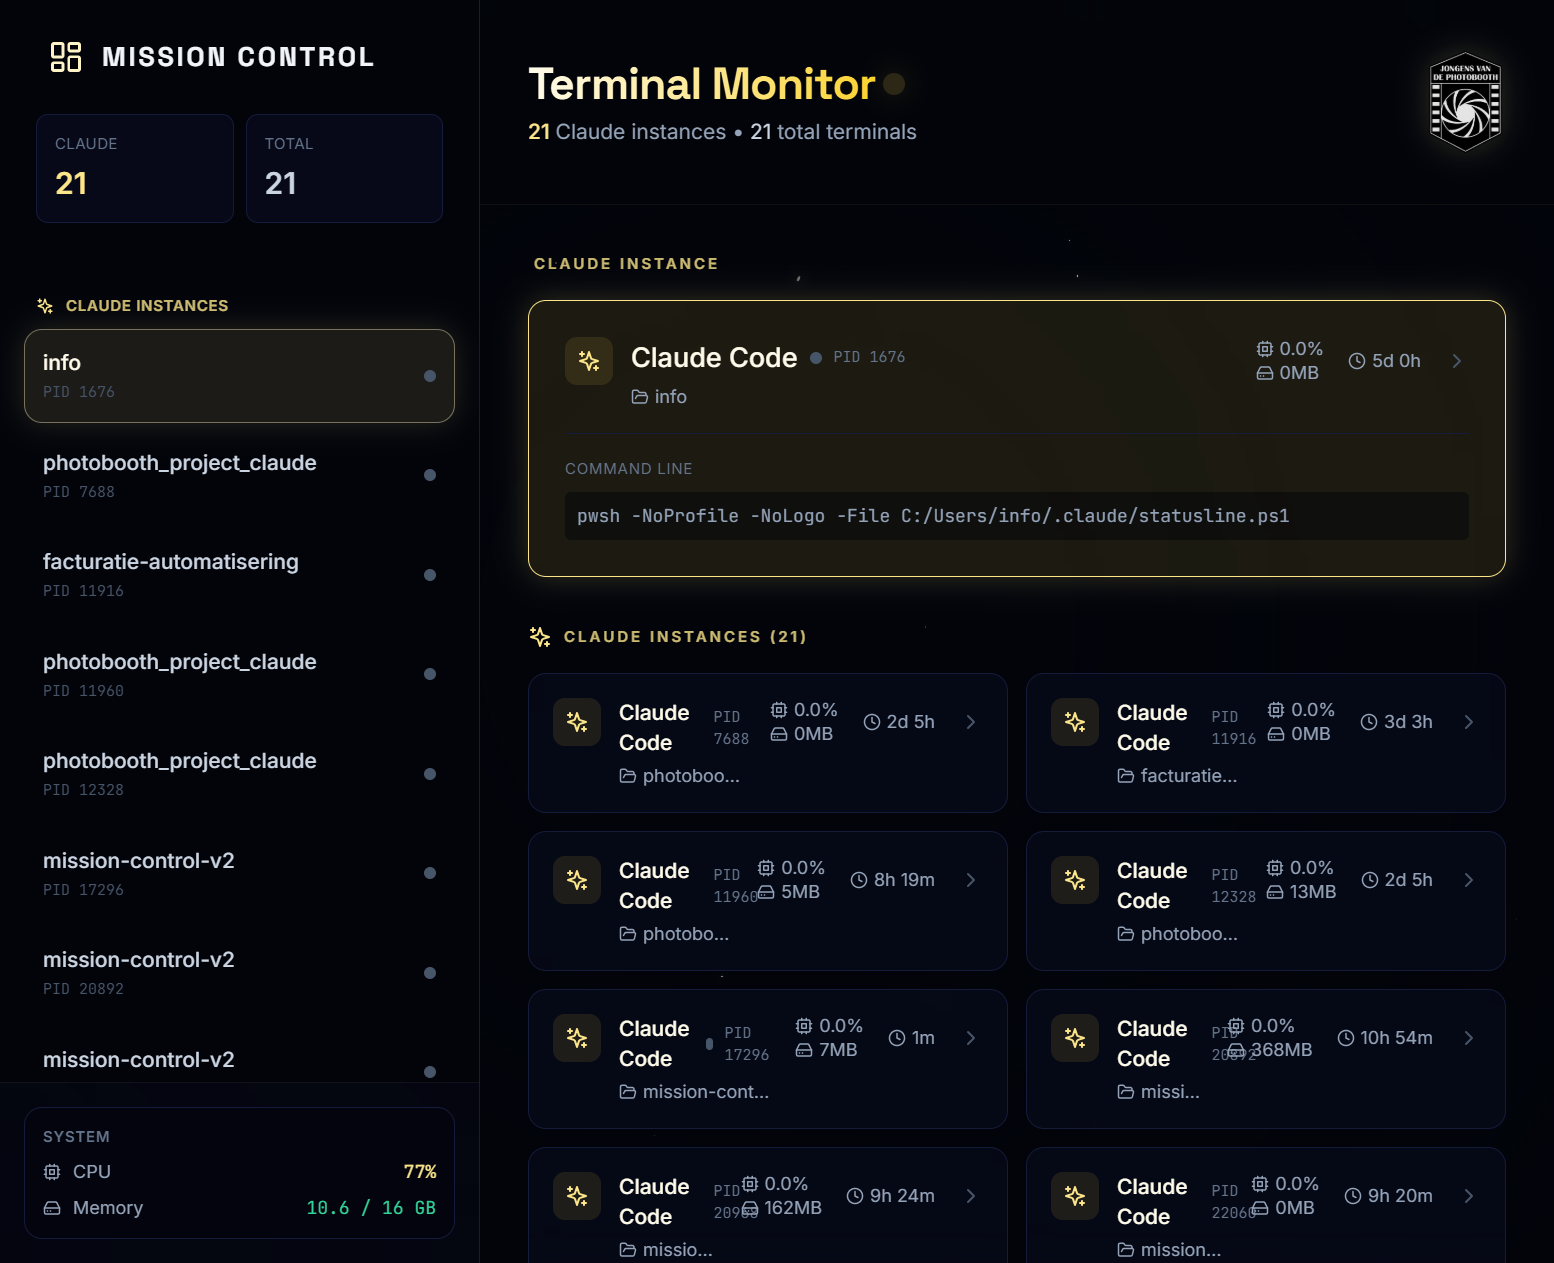Click the pwsh command line text box
Viewport: 1554px width, 1263px height.
(x=1016, y=516)
